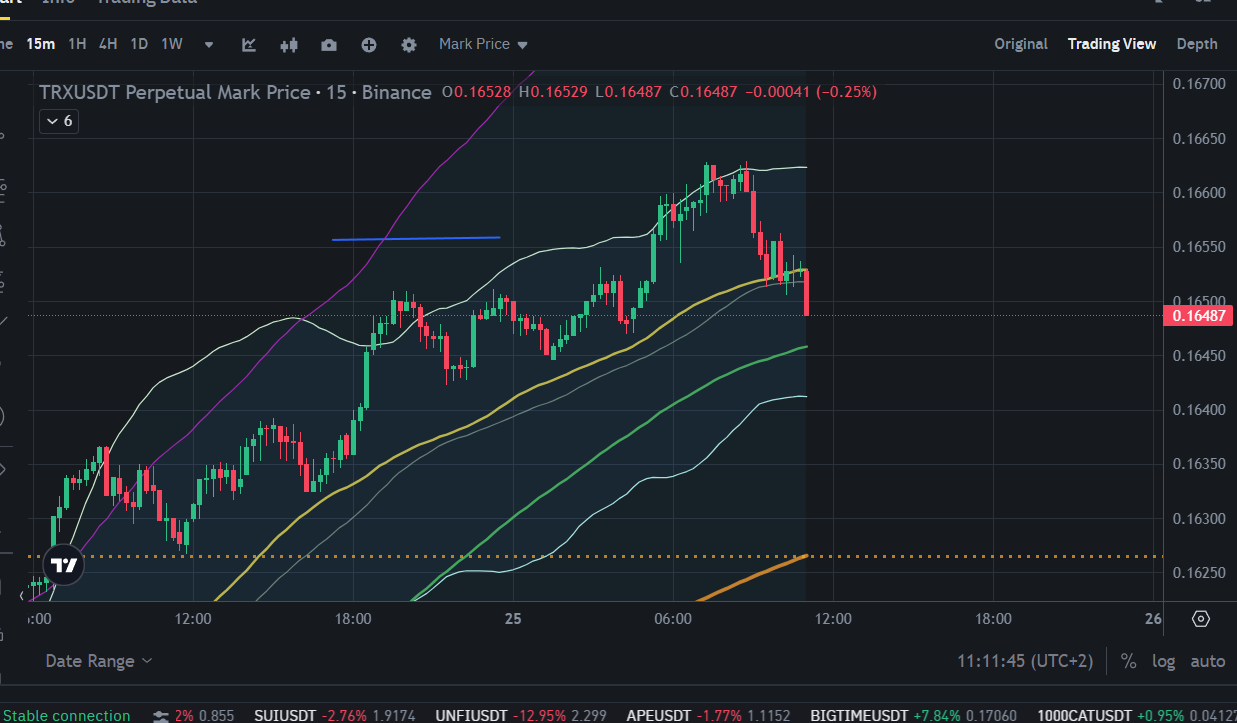Switch to Original chart view
Screen dimensions: 1237x723
1021,44
